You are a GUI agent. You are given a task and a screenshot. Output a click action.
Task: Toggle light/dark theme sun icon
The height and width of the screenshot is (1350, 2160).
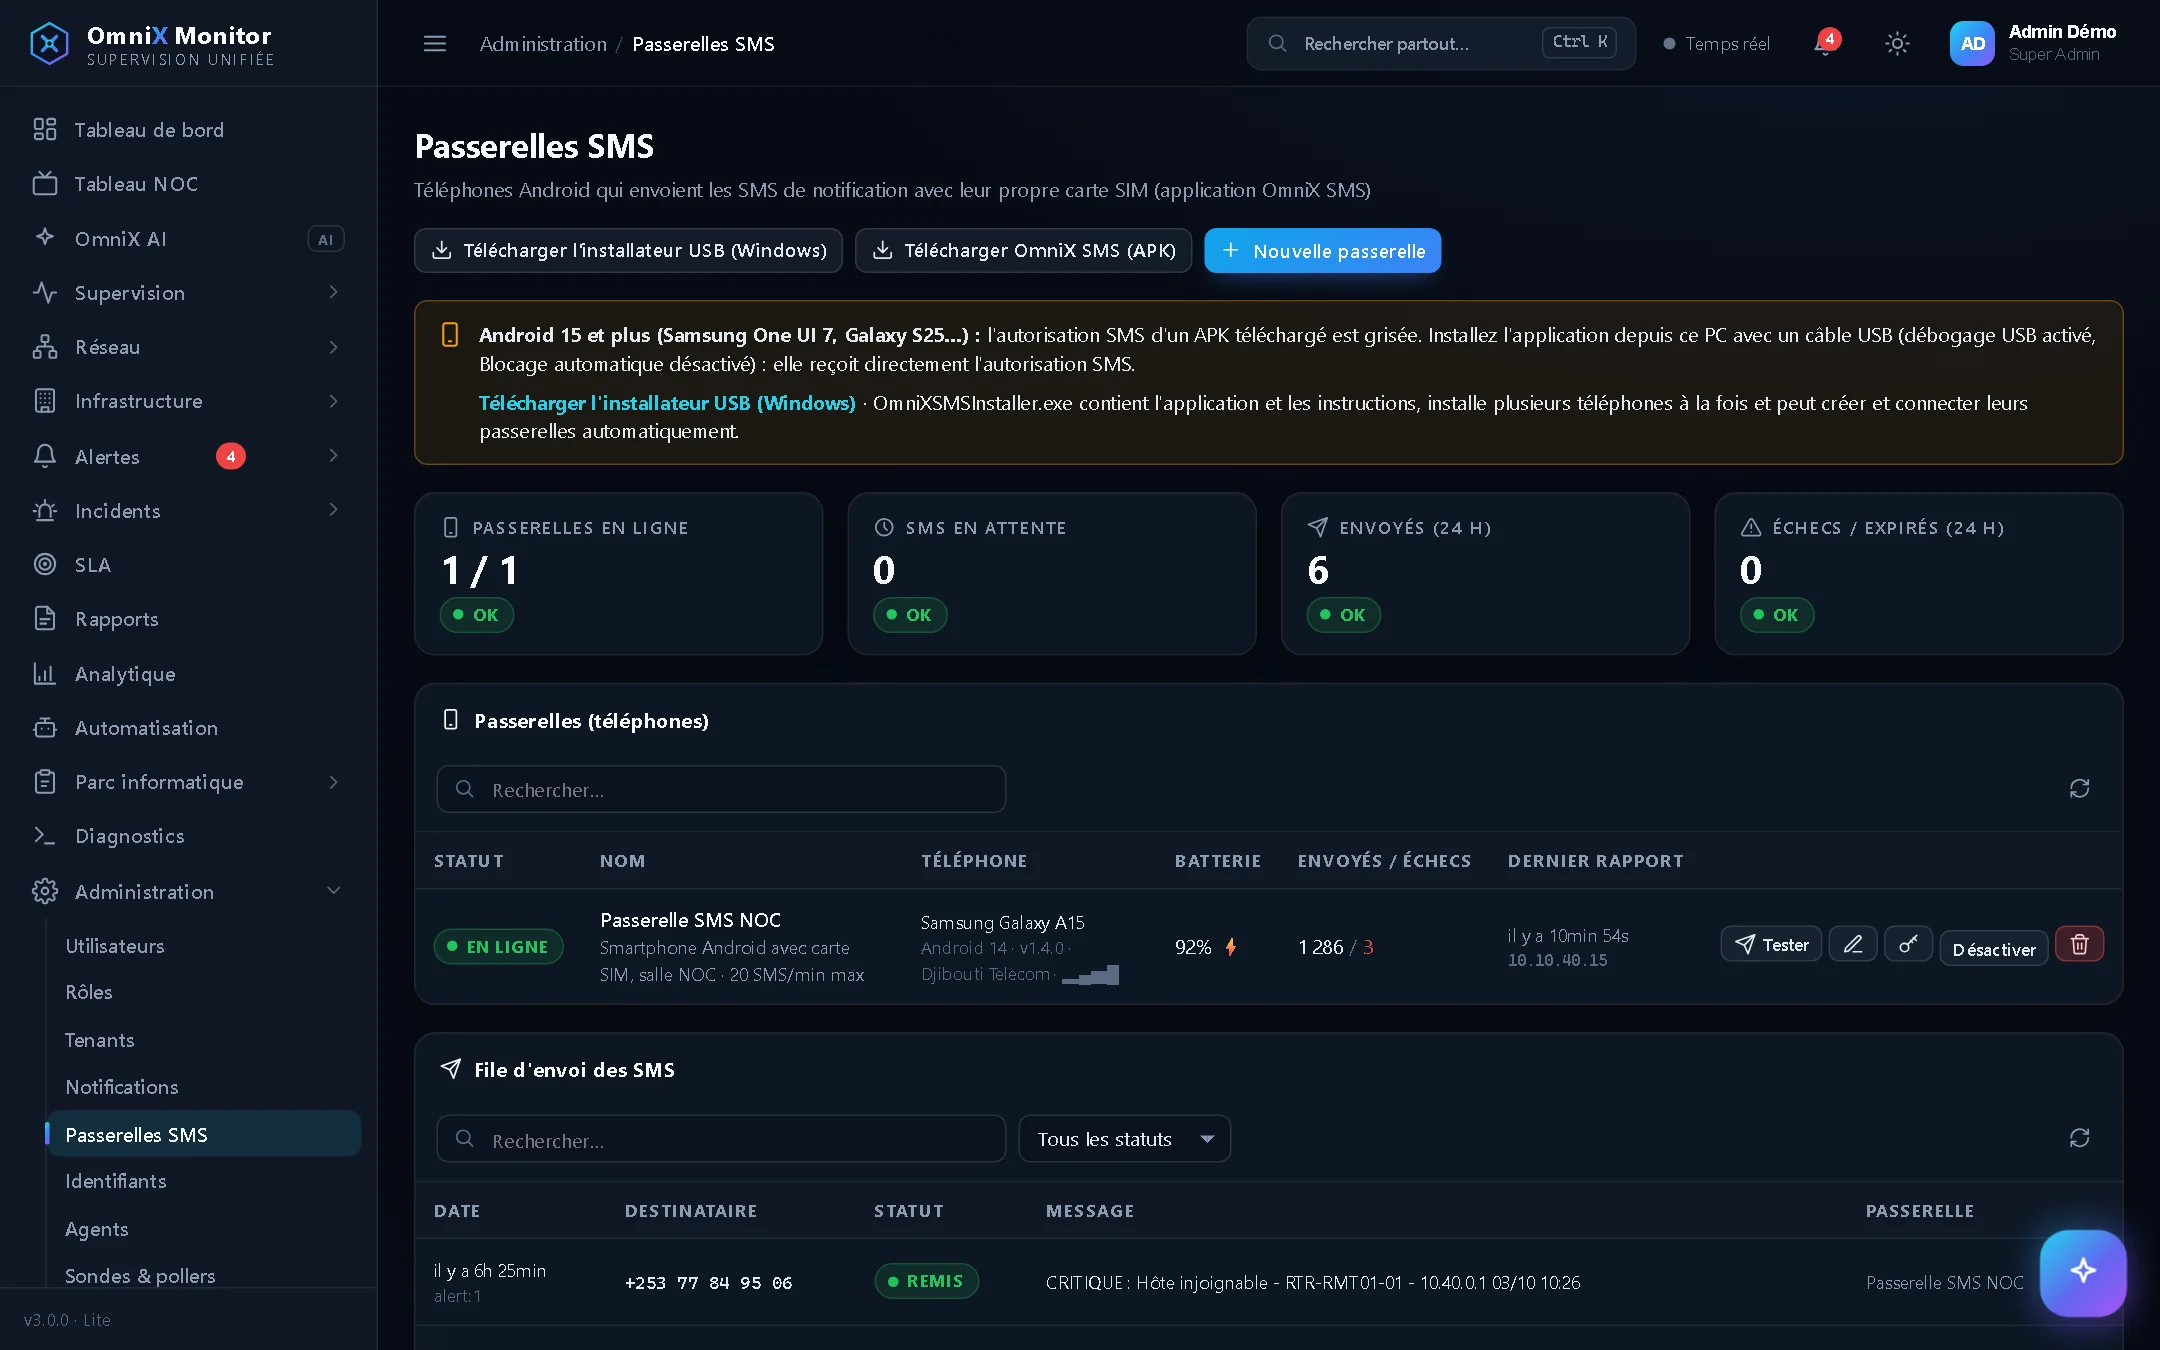(1897, 43)
